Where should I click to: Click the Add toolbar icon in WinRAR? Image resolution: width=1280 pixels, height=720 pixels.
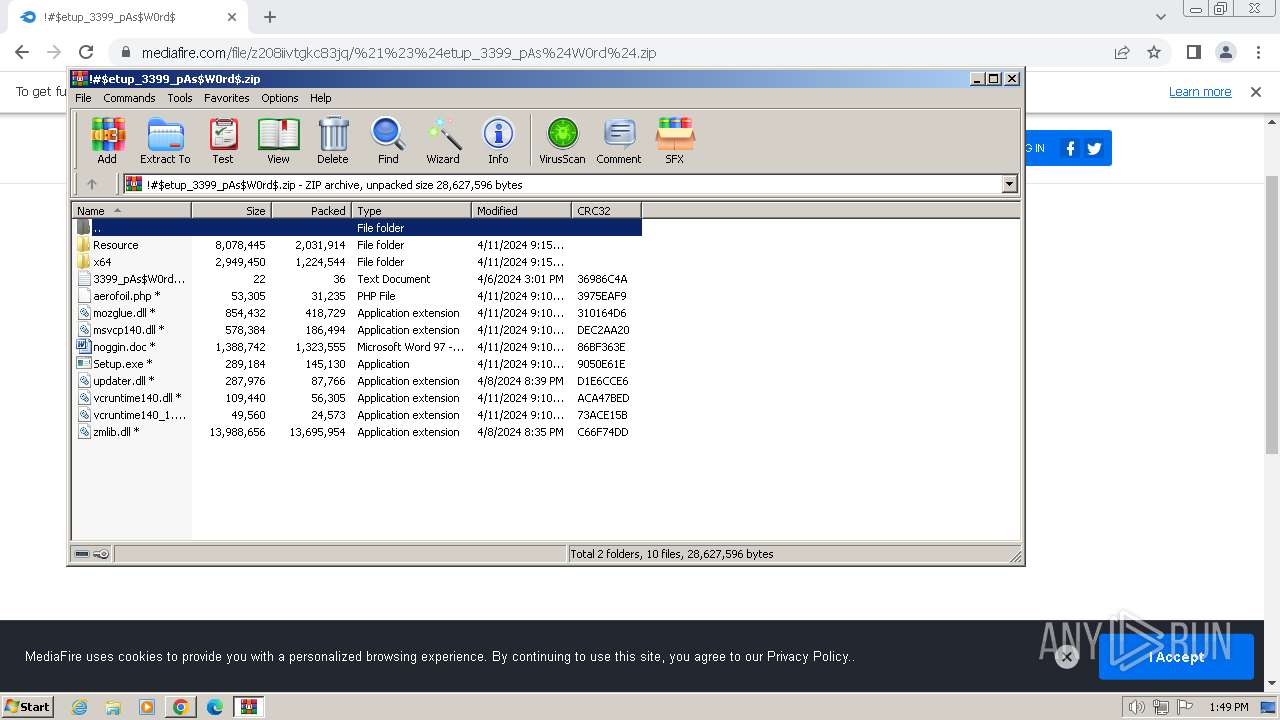(107, 141)
